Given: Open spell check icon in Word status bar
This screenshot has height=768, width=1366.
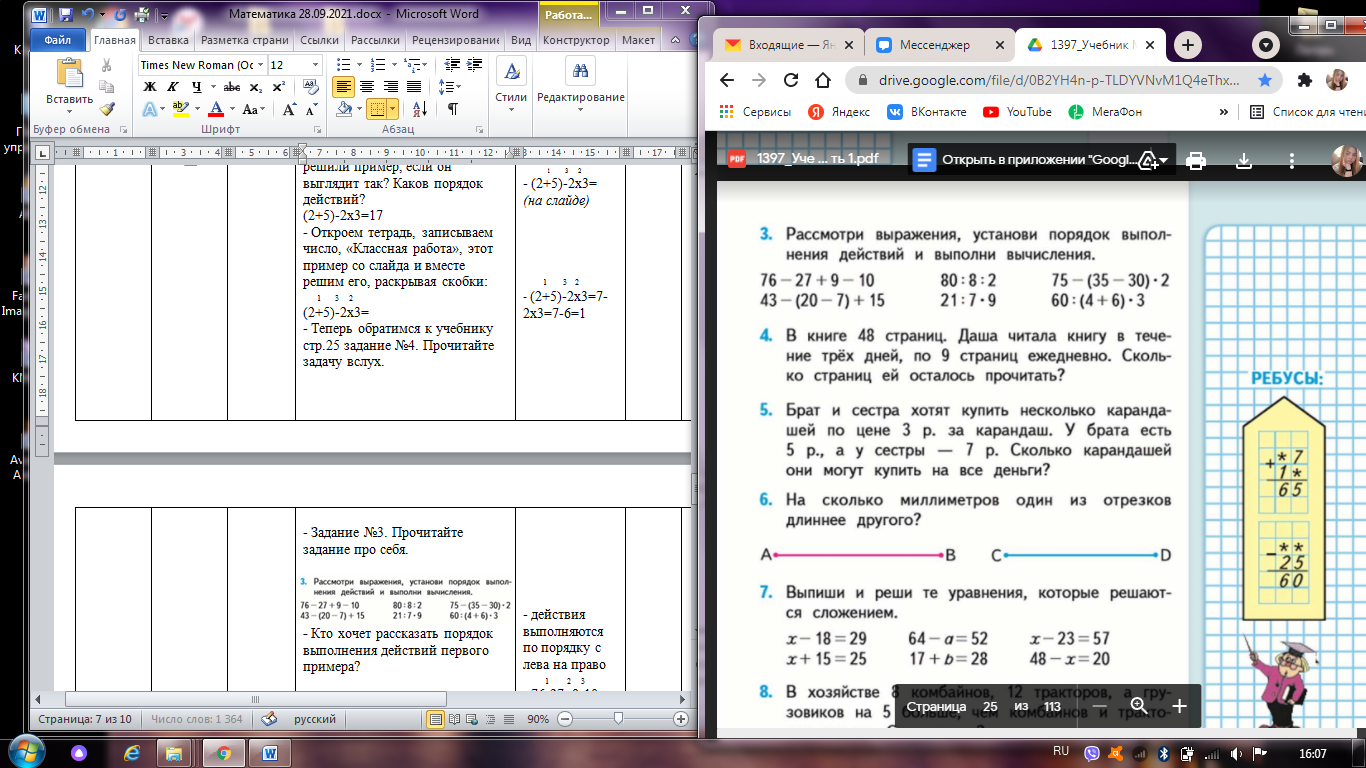Looking at the screenshot, I should click(268, 719).
